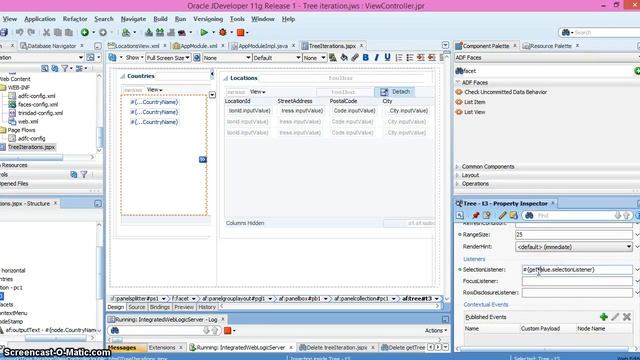Open the Show dropdown in editor toolbar

point(134,58)
